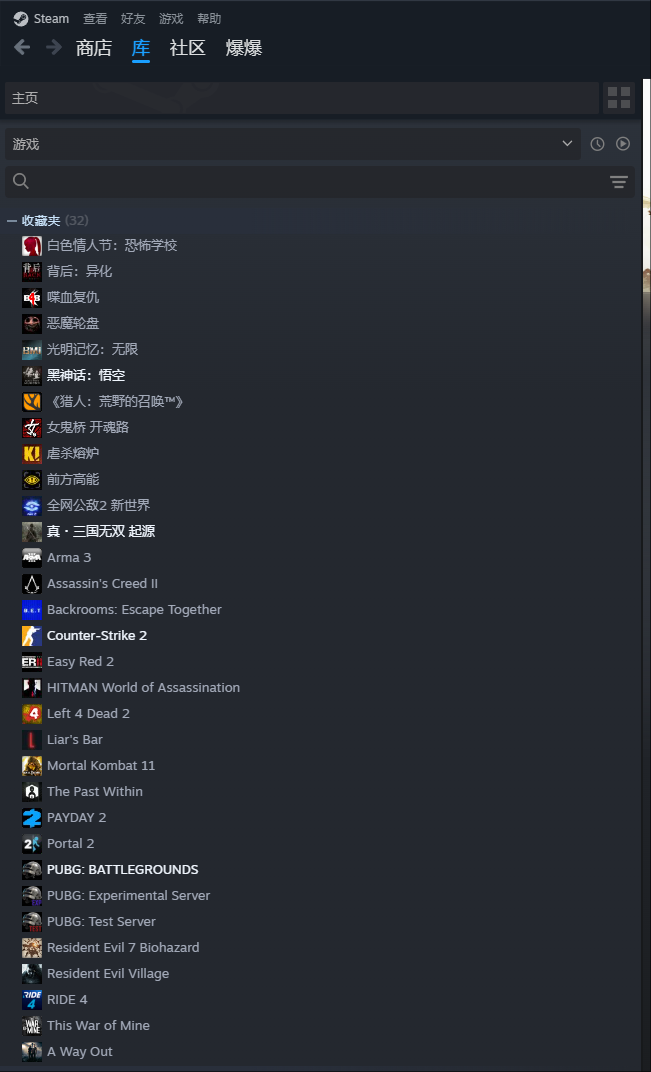This screenshot has width=651, height=1072.
Task: Open the 查看 menu
Action: click(95, 18)
